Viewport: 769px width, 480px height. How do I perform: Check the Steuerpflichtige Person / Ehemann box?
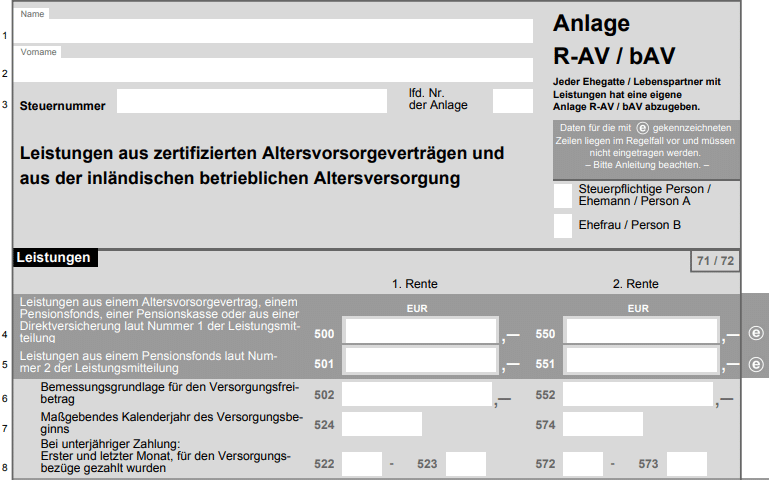(x=563, y=195)
